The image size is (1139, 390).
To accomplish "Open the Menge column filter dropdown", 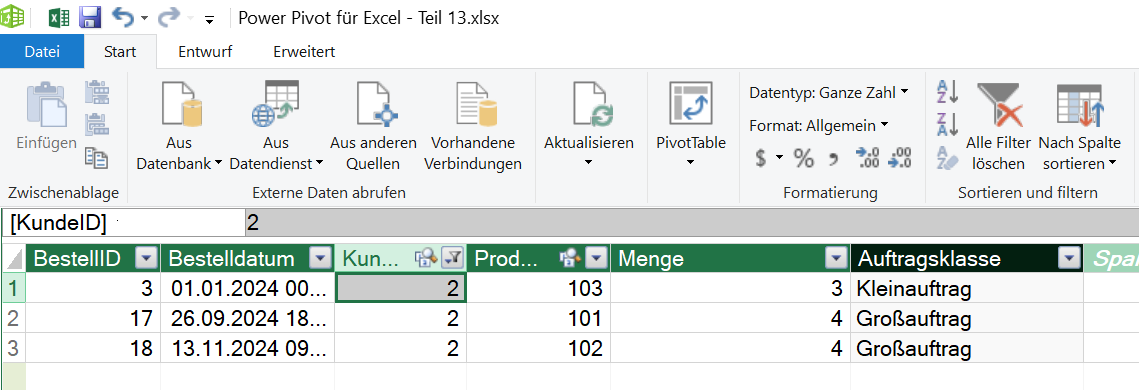I will point(837,259).
